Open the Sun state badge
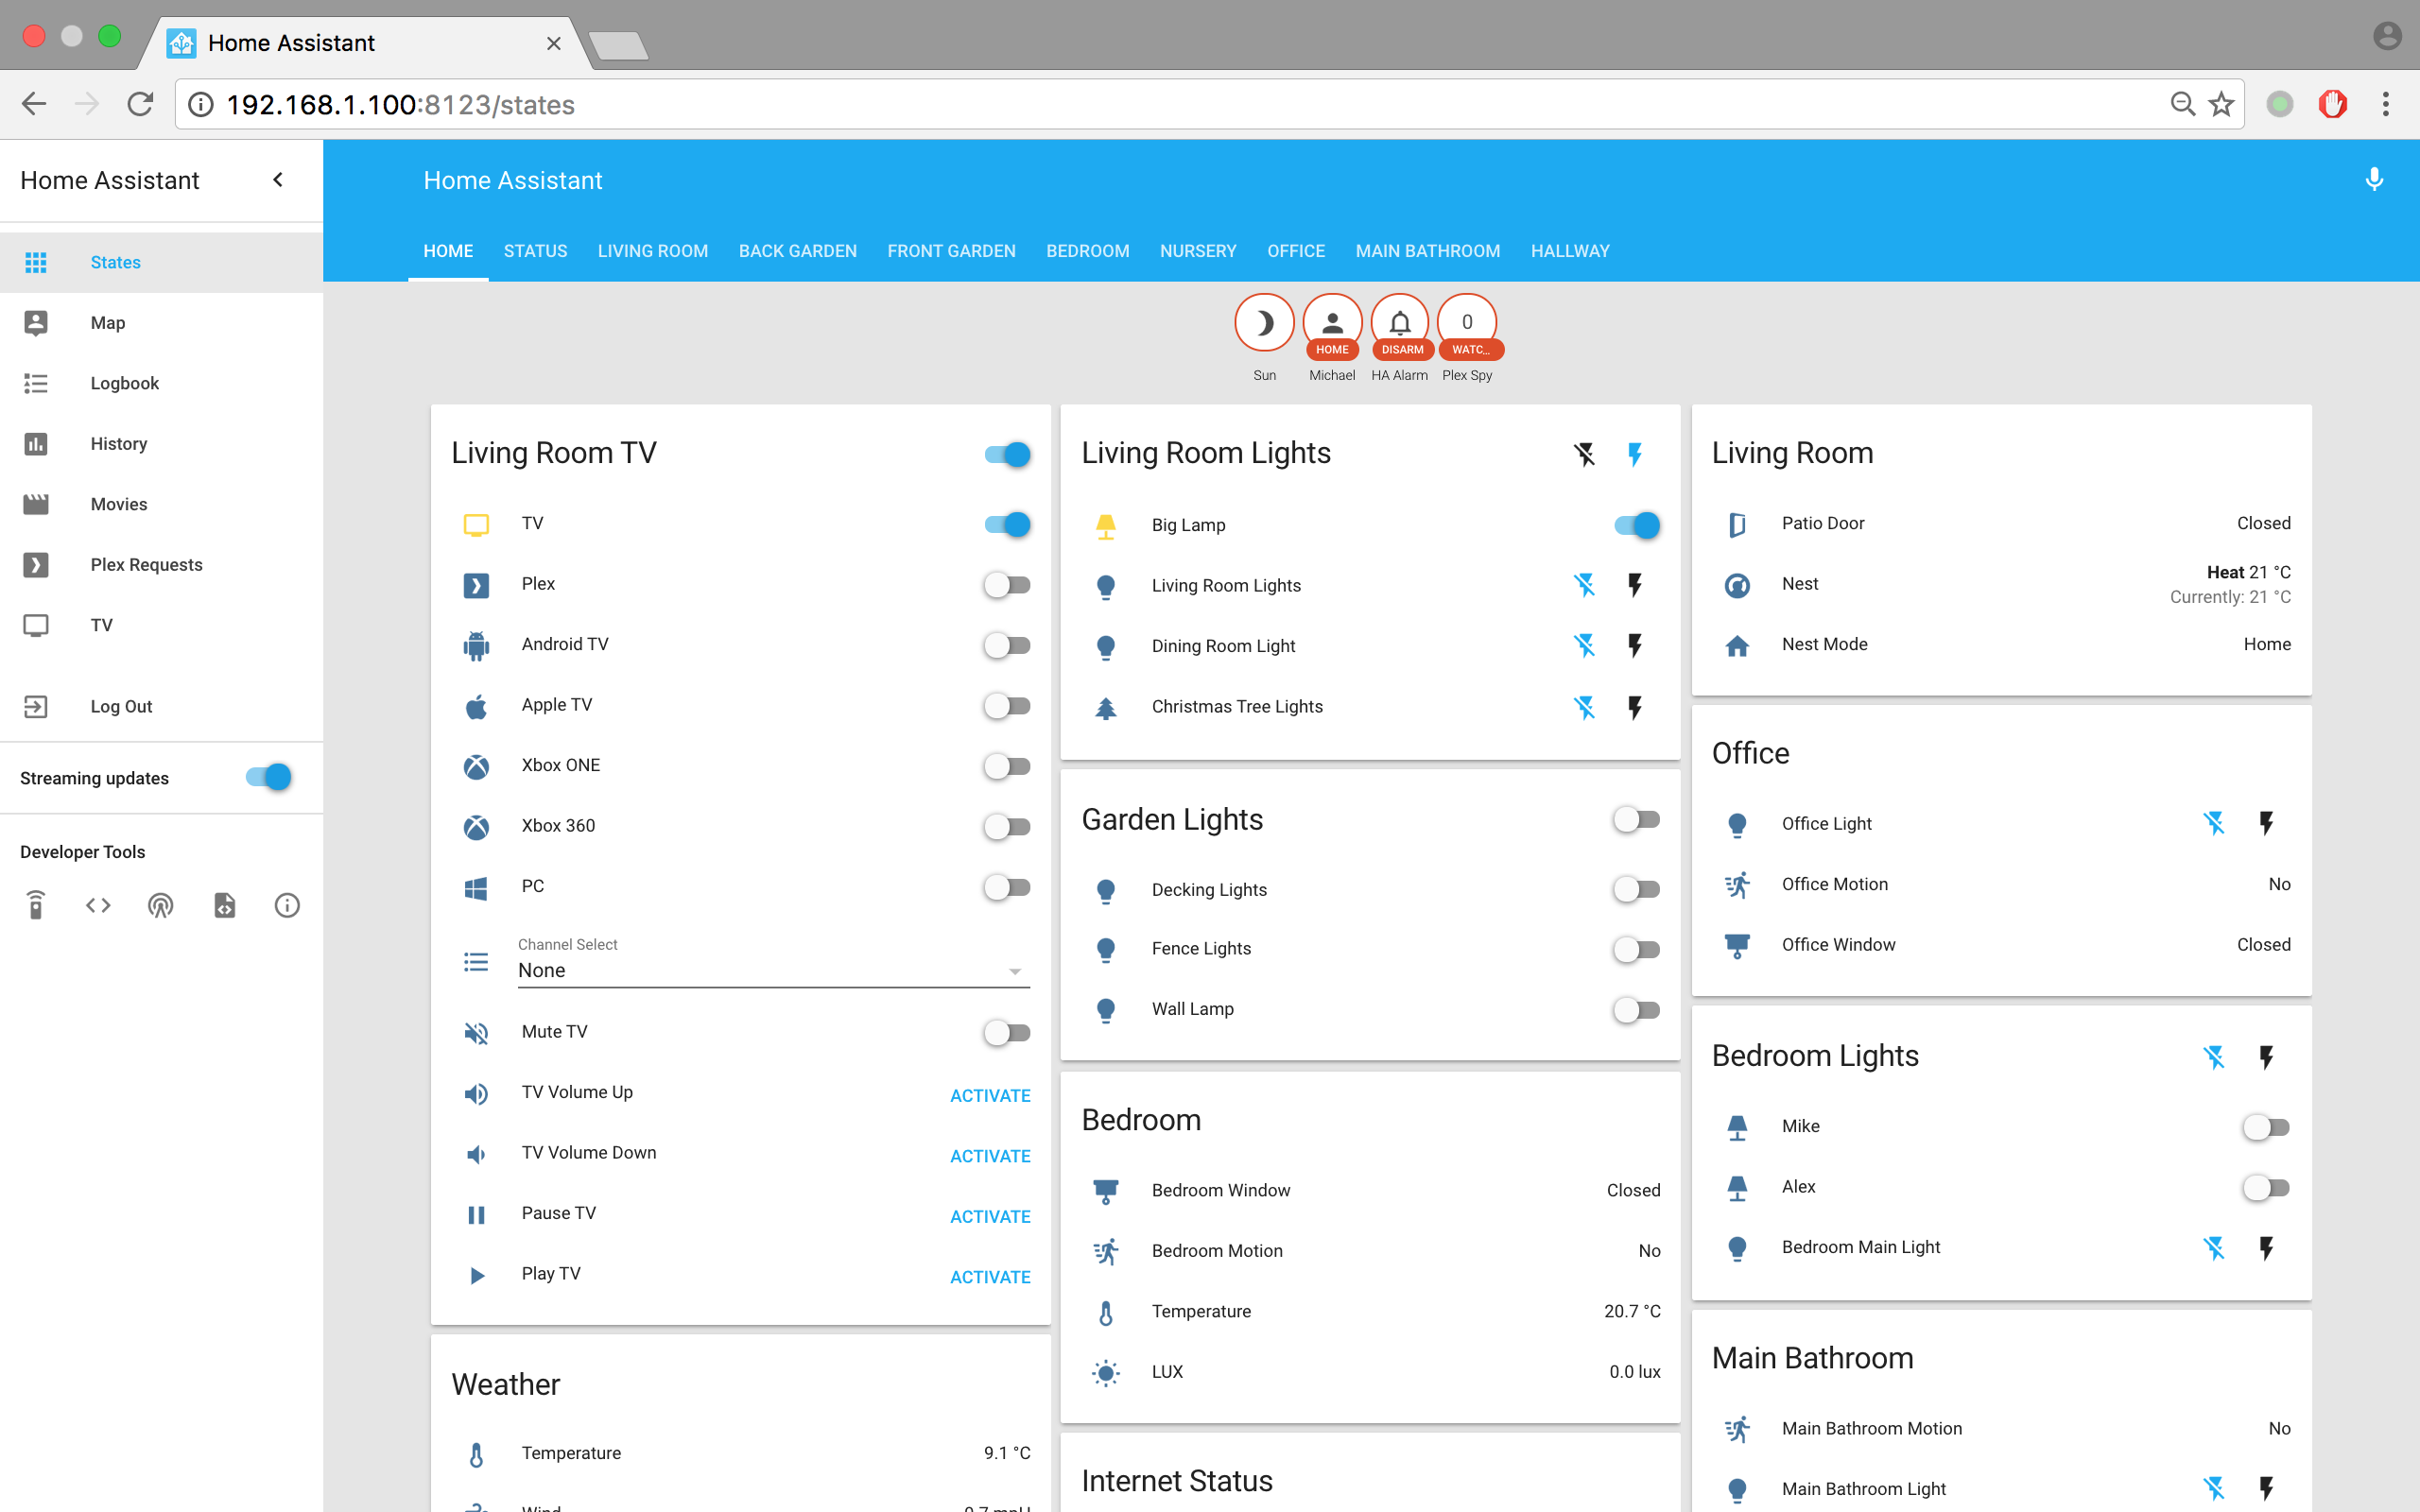Image resolution: width=2420 pixels, height=1512 pixels. [x=1264, y=323]
